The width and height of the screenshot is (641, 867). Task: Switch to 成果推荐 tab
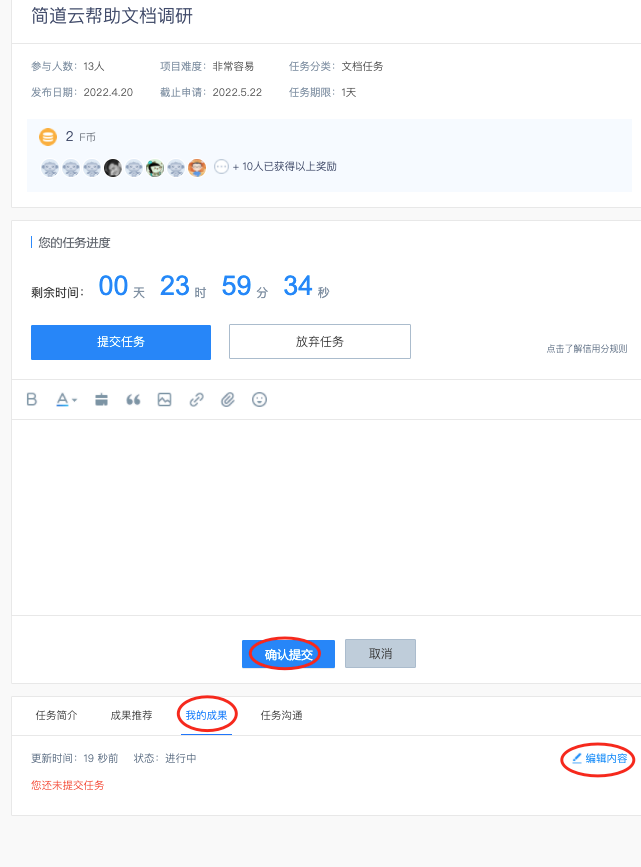[x=131, y=715]
